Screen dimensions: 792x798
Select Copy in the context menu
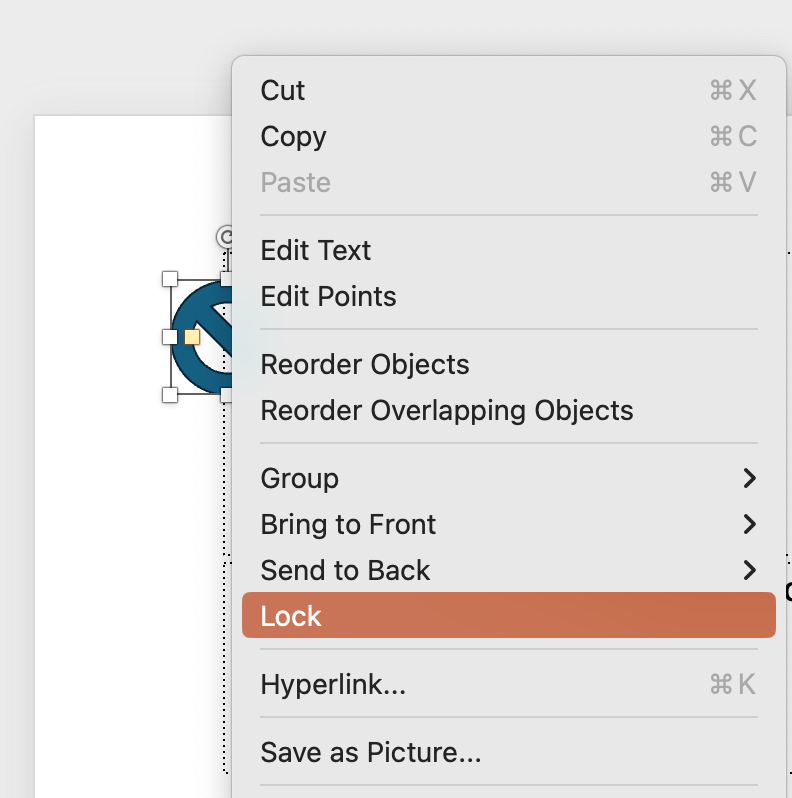[293, 137]
